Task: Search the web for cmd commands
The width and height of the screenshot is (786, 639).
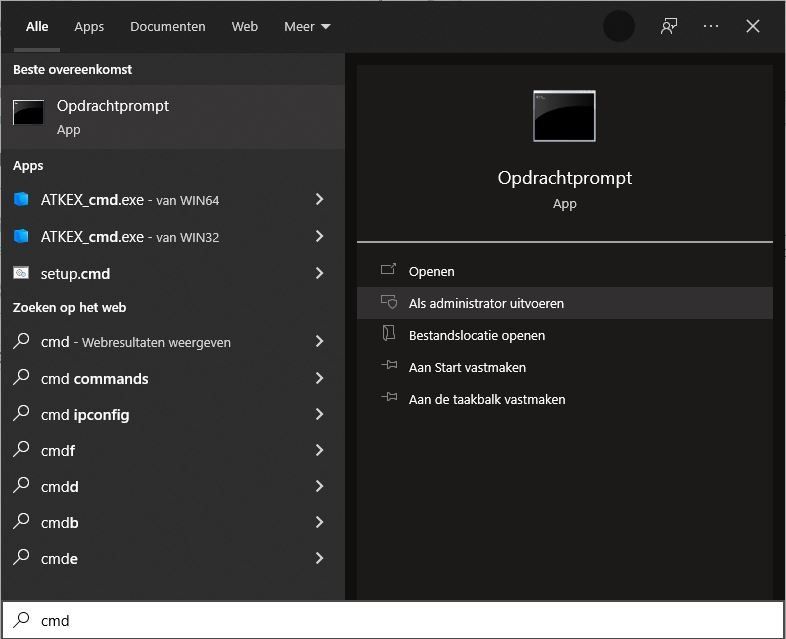Action: [x=173, y=378]
